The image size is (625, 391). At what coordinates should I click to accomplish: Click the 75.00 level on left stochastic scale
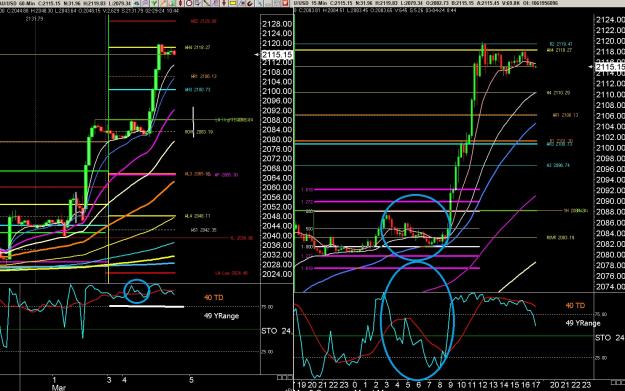coord(267,307)
